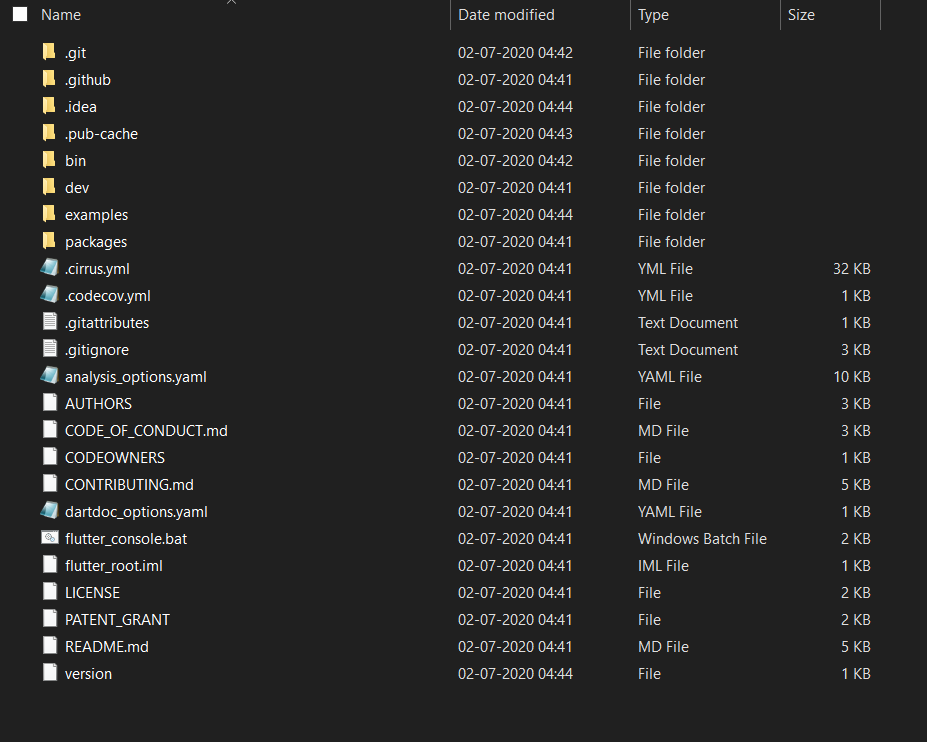Screen dimensions: 927x742
Task: Click the packages folder icon
Action: pyautogui.click(x=50, y=241)
